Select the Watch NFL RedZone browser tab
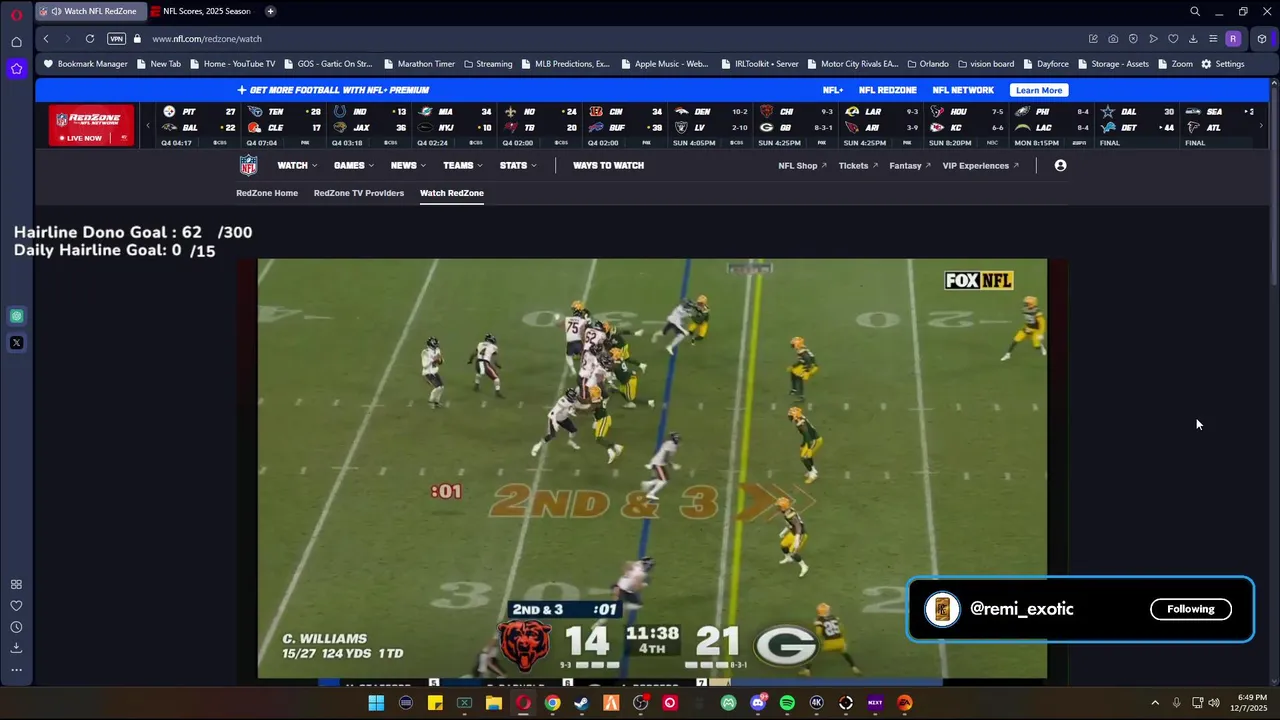Image resolution: width=1280 pixels, height=720 pixels. (x=90, y=11)
